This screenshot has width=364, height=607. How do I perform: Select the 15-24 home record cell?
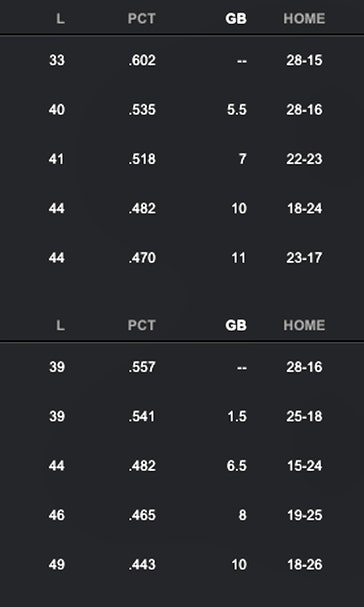(x=304, y=466)
